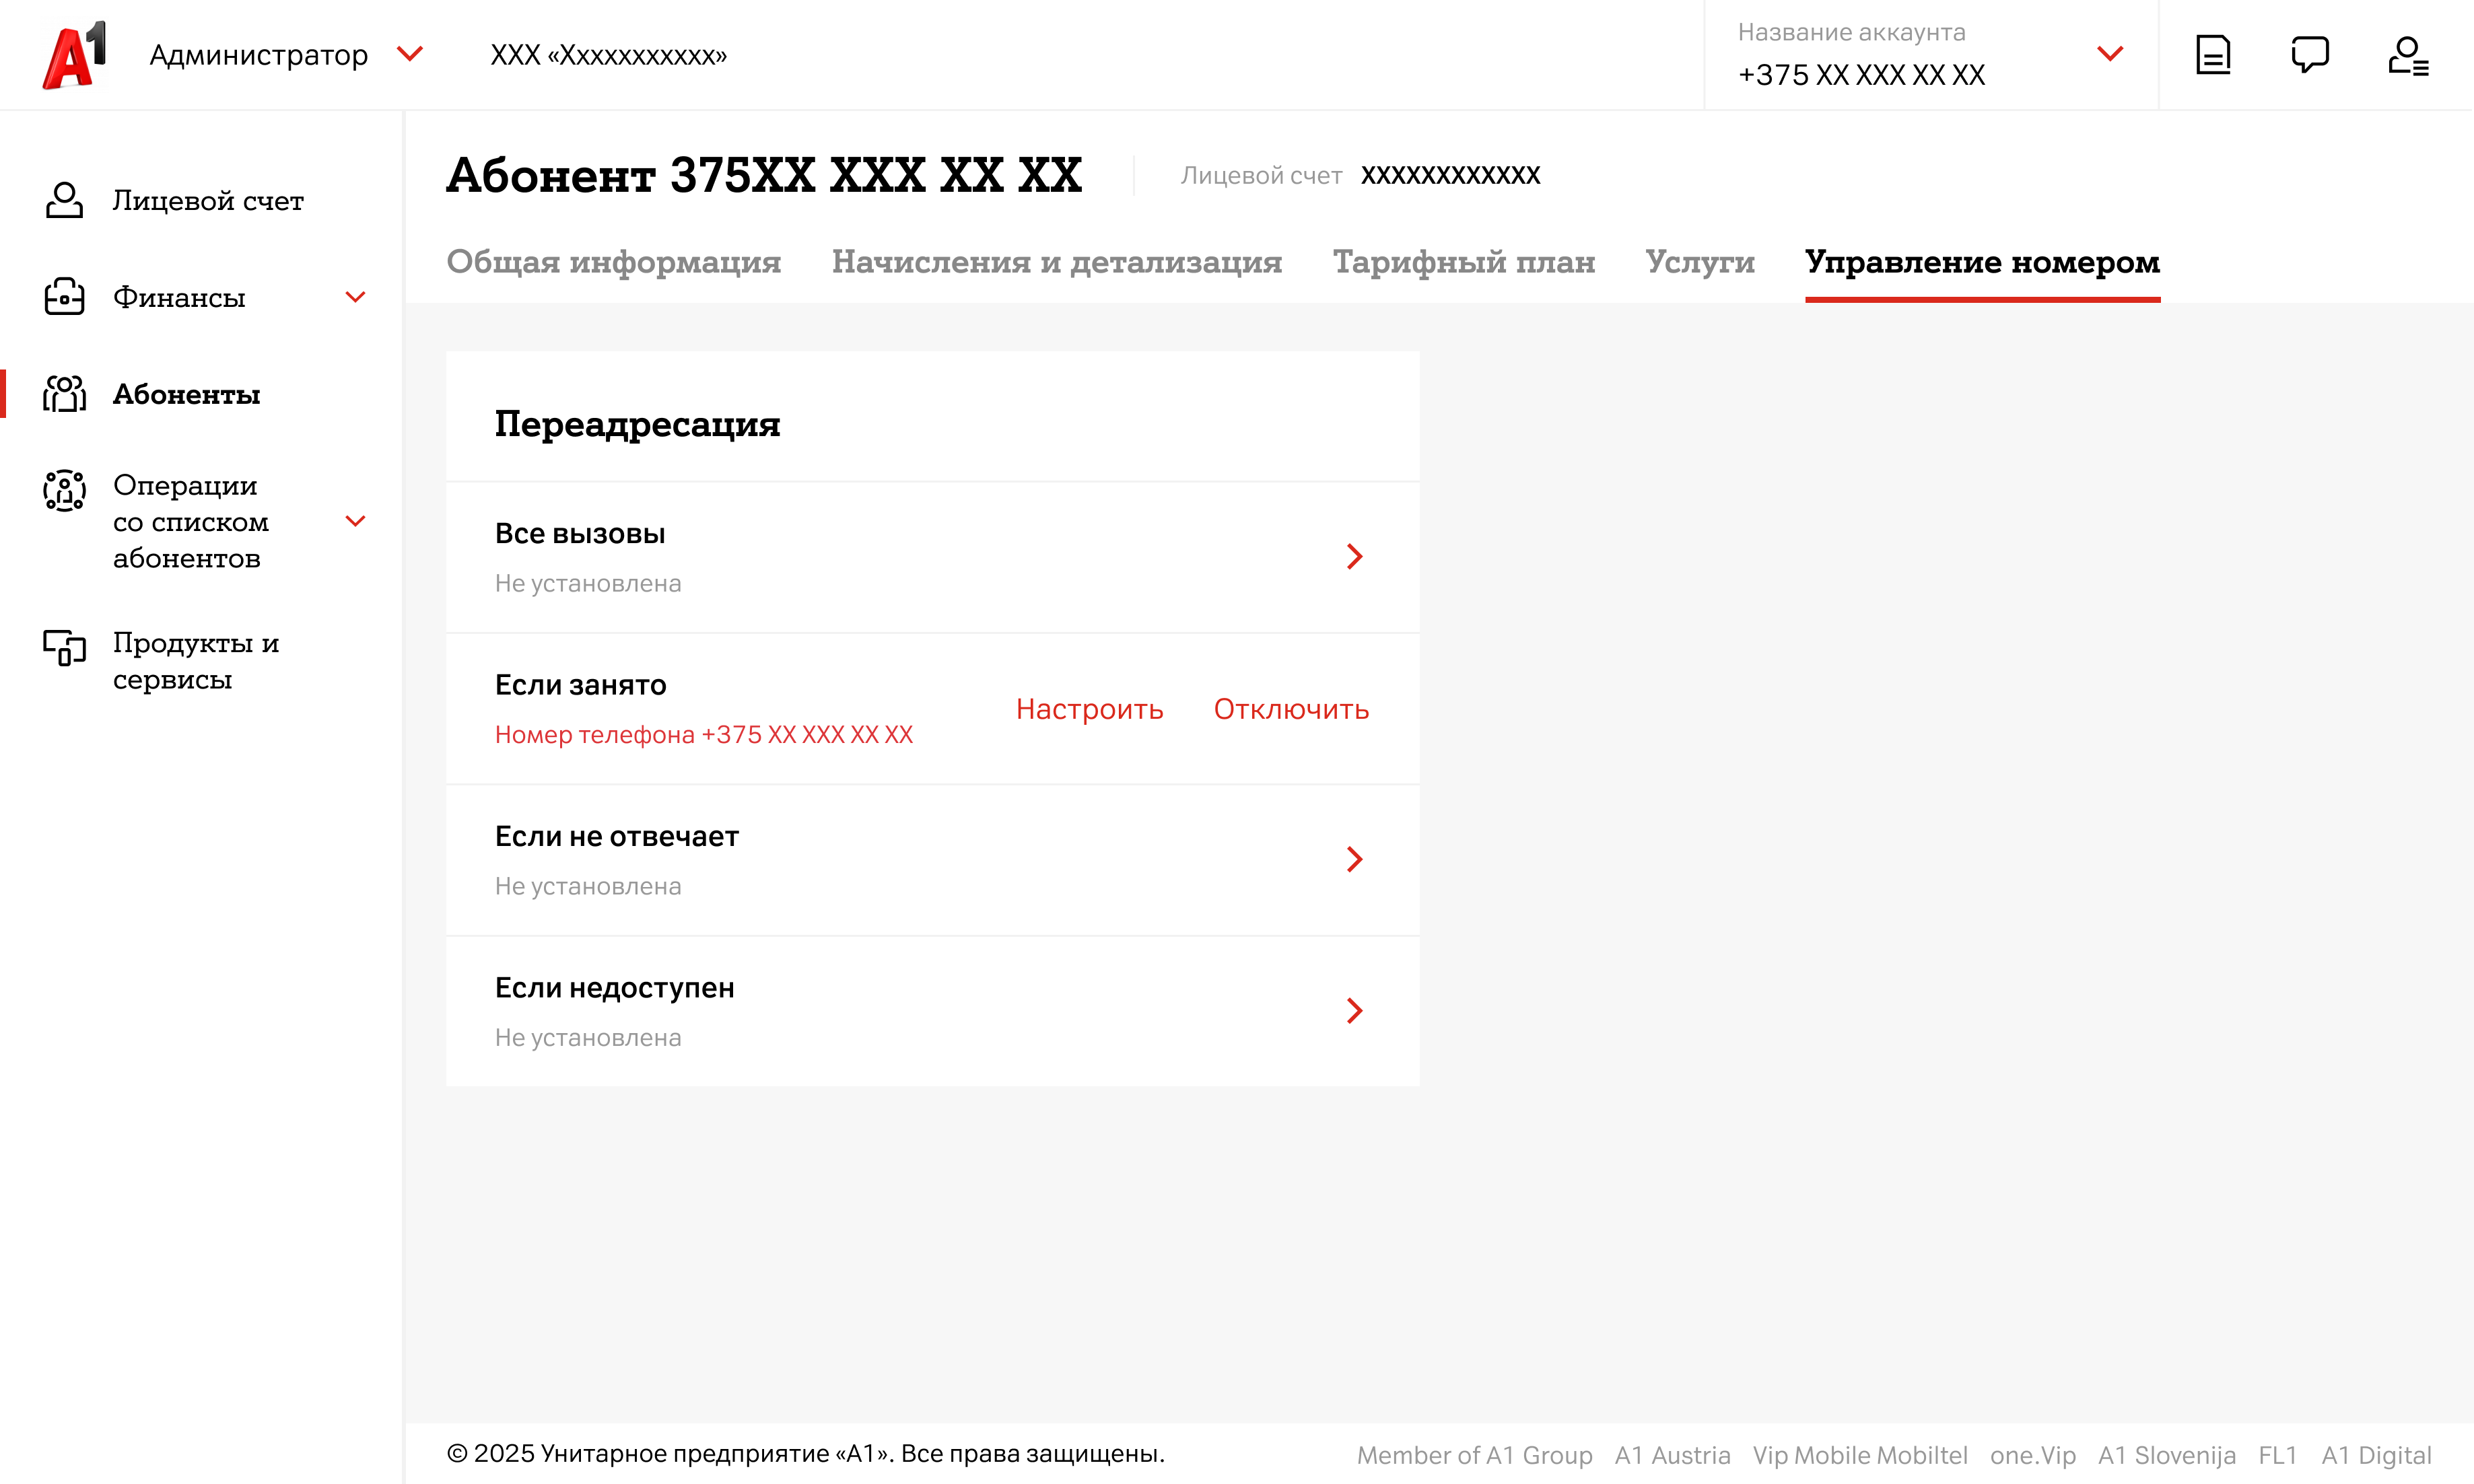Click the Абоненты group icon
2474x1484 pixels.
[64, 394]
